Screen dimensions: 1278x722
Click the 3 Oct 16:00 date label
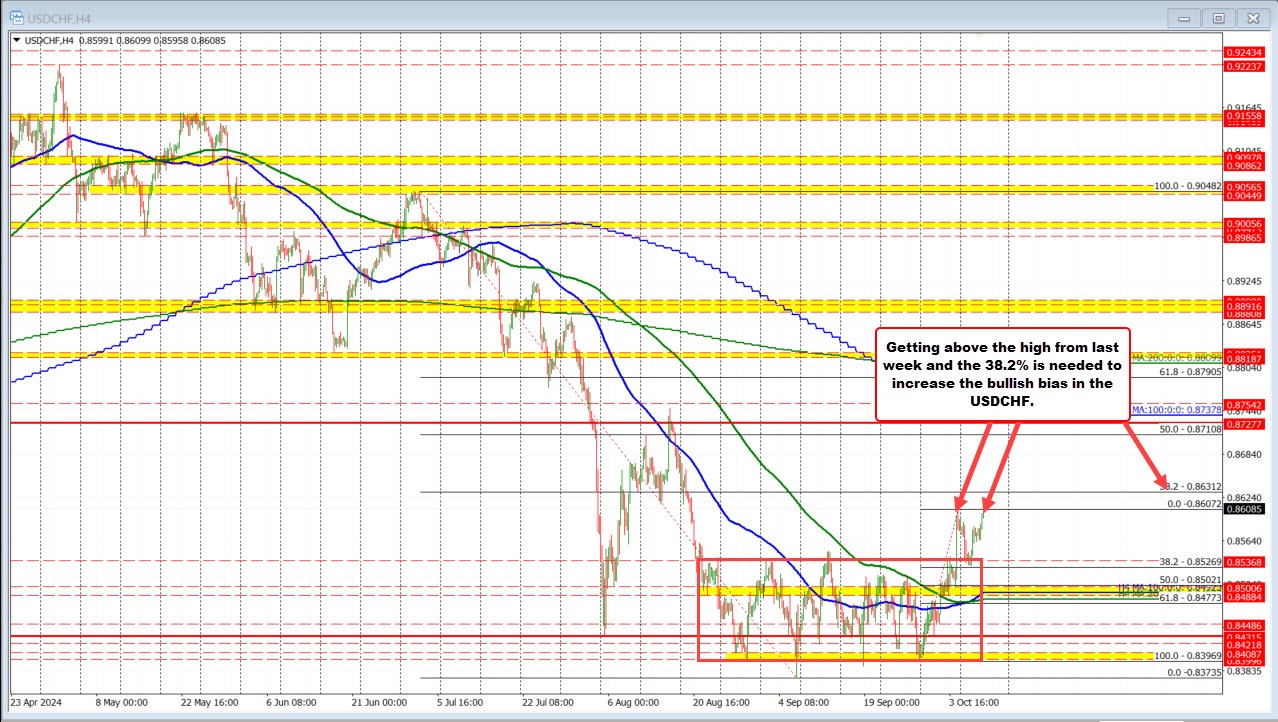click(976, 702)
